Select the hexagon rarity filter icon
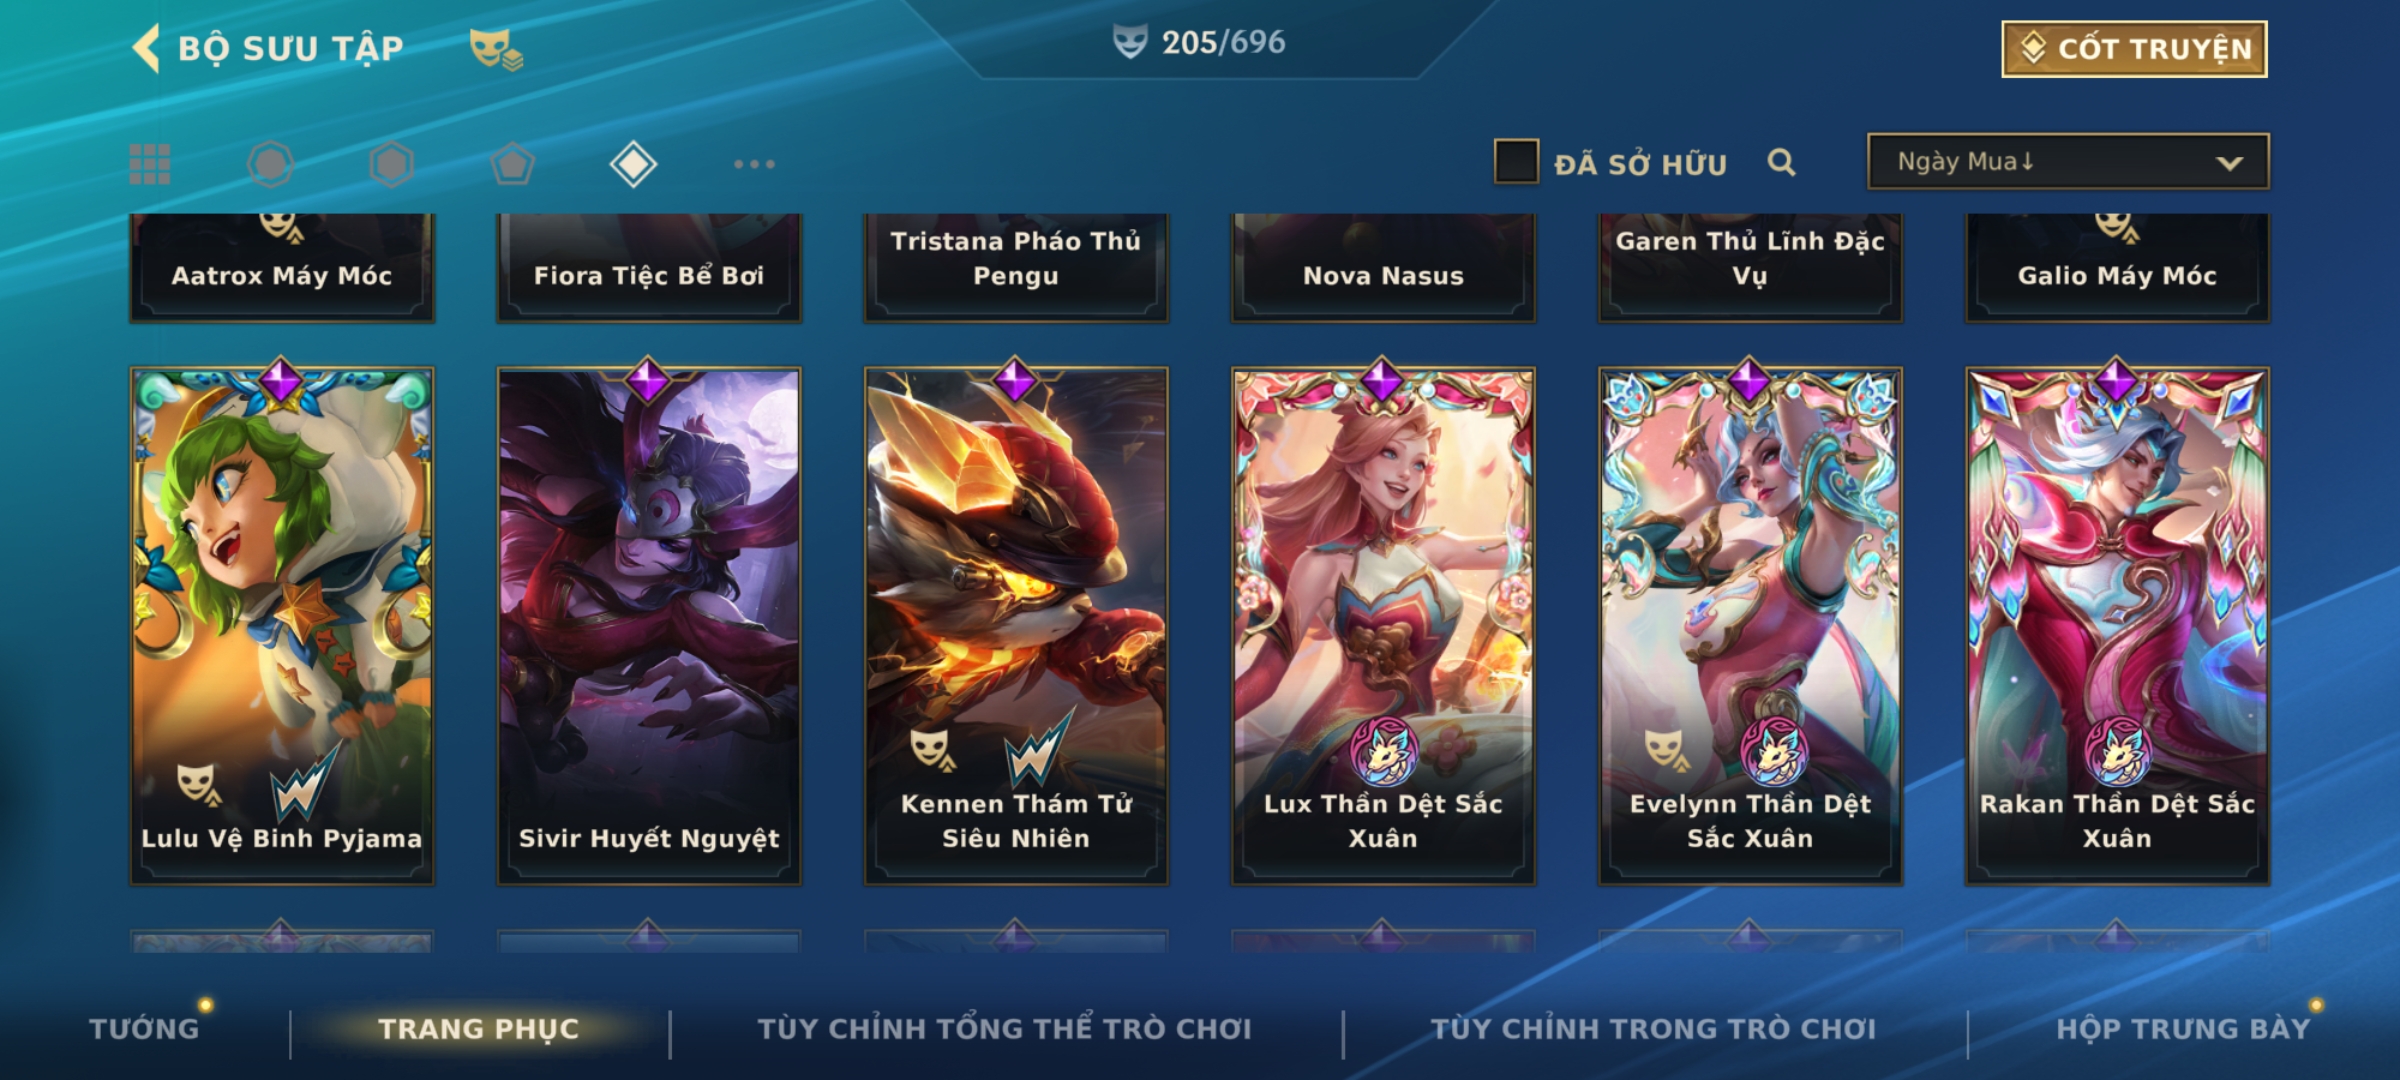 [391, 164]
